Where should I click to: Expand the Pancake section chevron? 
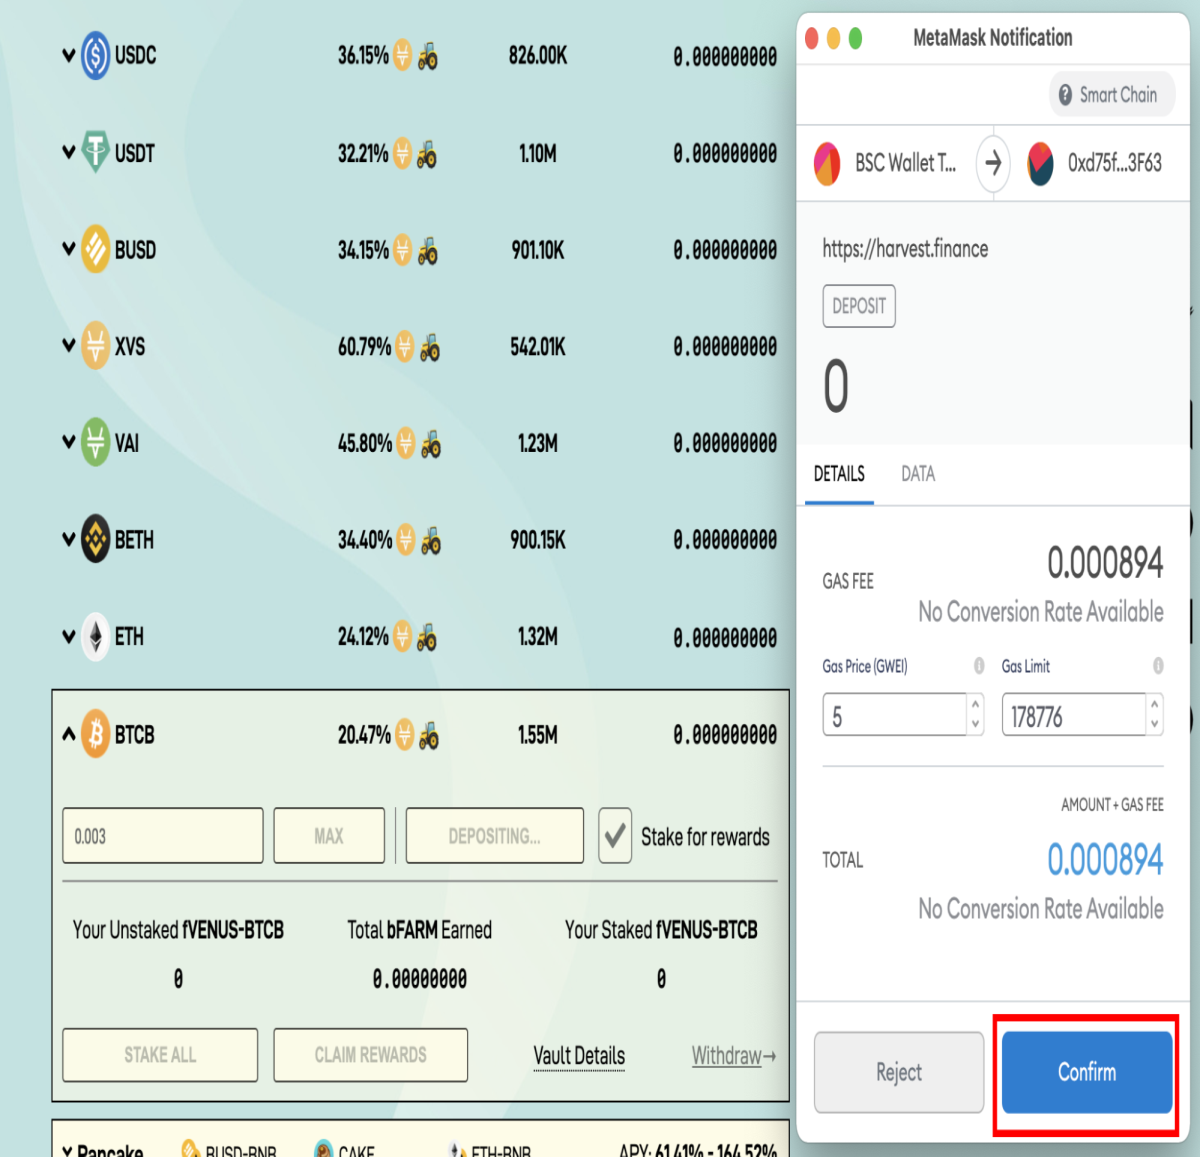(67, 1150)
